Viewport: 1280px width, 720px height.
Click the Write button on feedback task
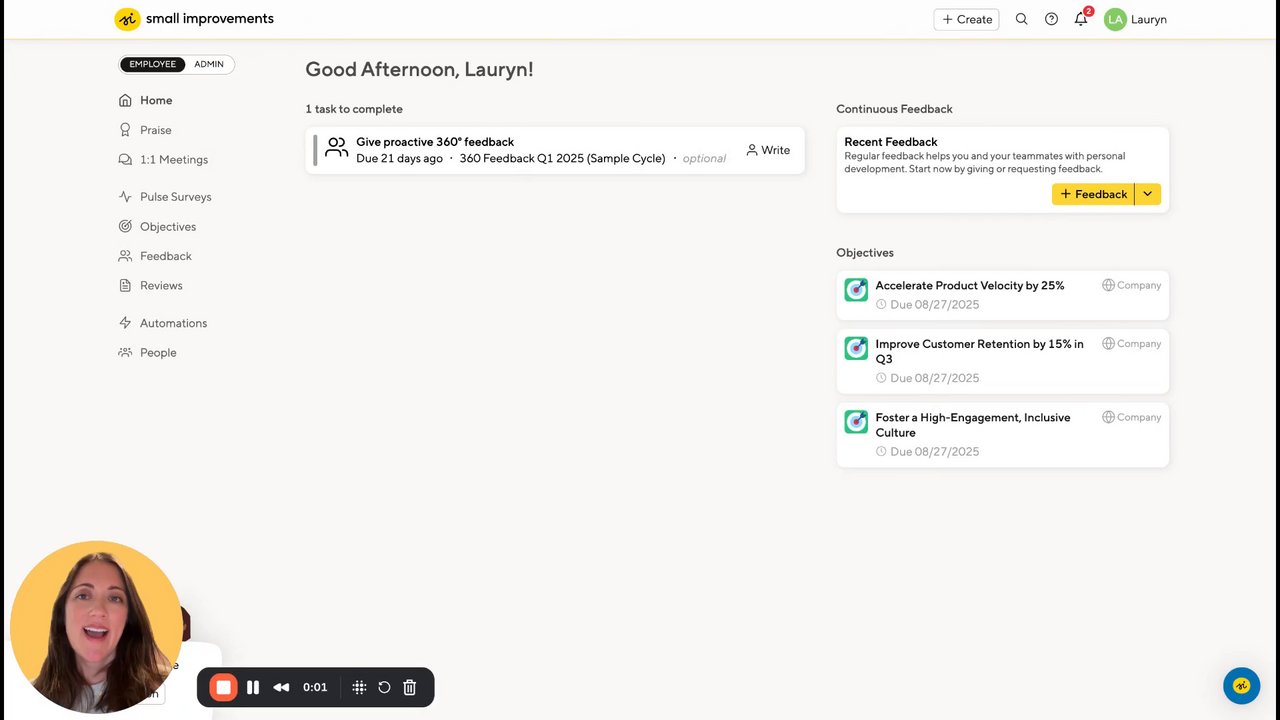pos(768,150)
